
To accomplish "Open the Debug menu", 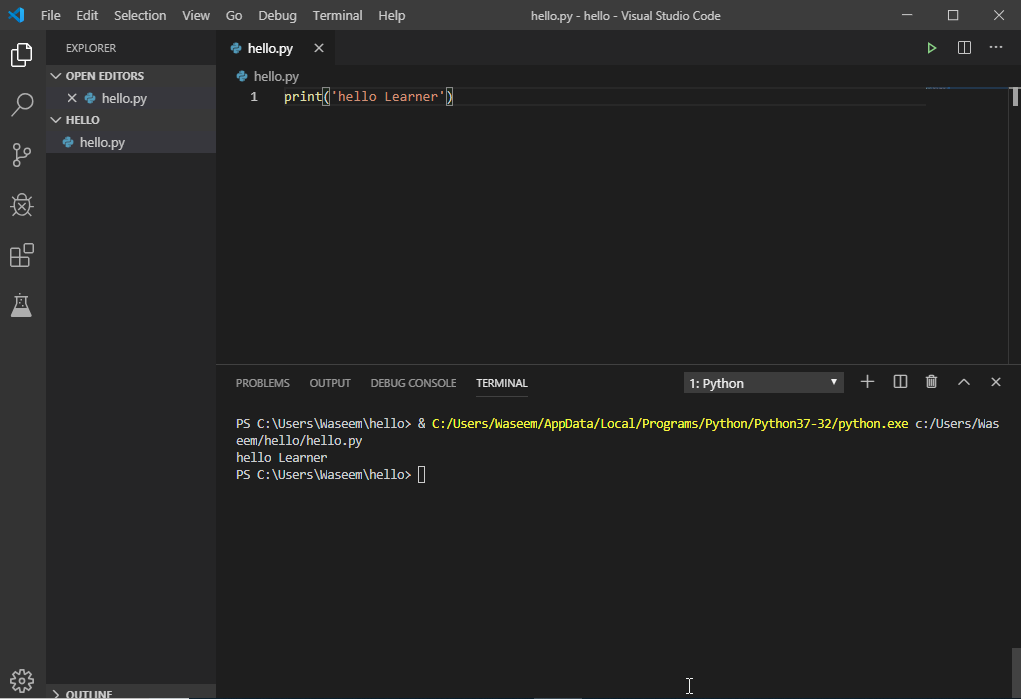I will tap(277, 15).
